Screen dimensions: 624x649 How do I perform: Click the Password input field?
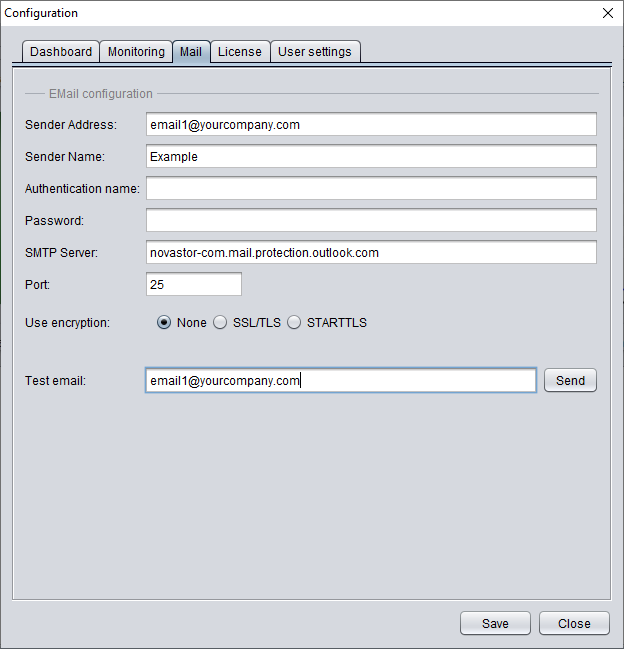371,220
